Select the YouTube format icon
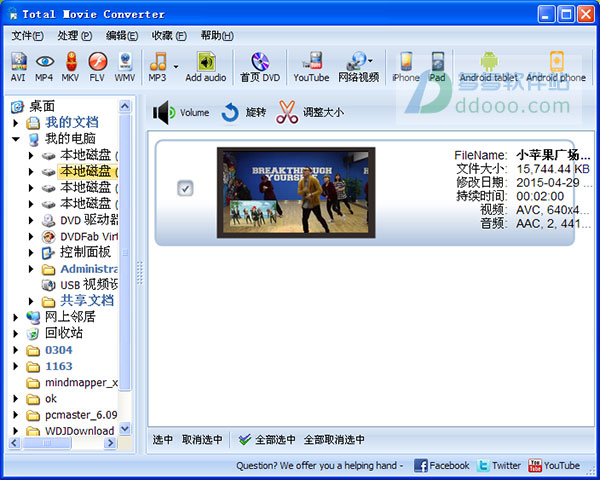 (x=312, y=61)
